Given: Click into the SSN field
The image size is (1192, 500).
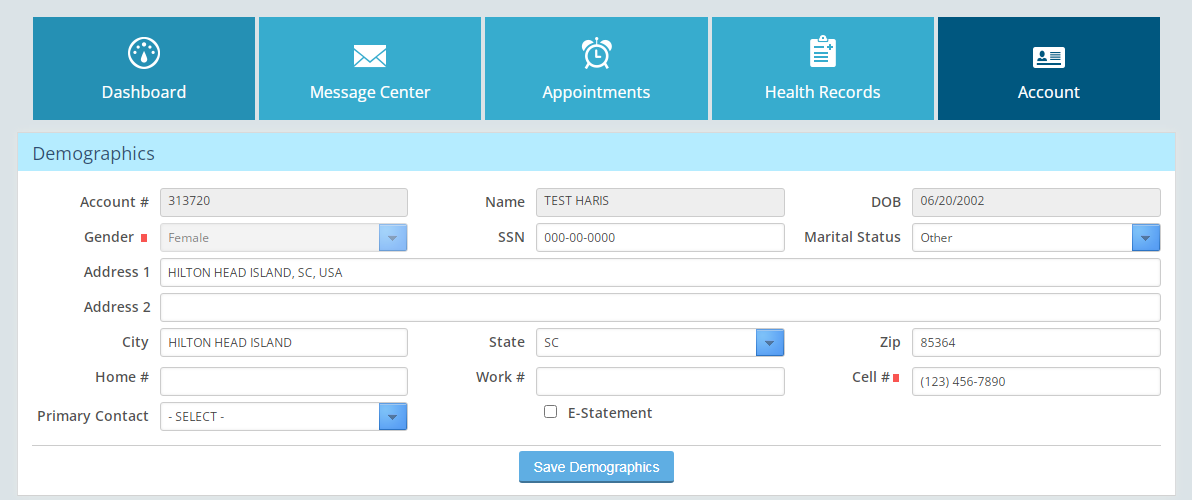Looking at the screenshot, I should tap(660, 237).
